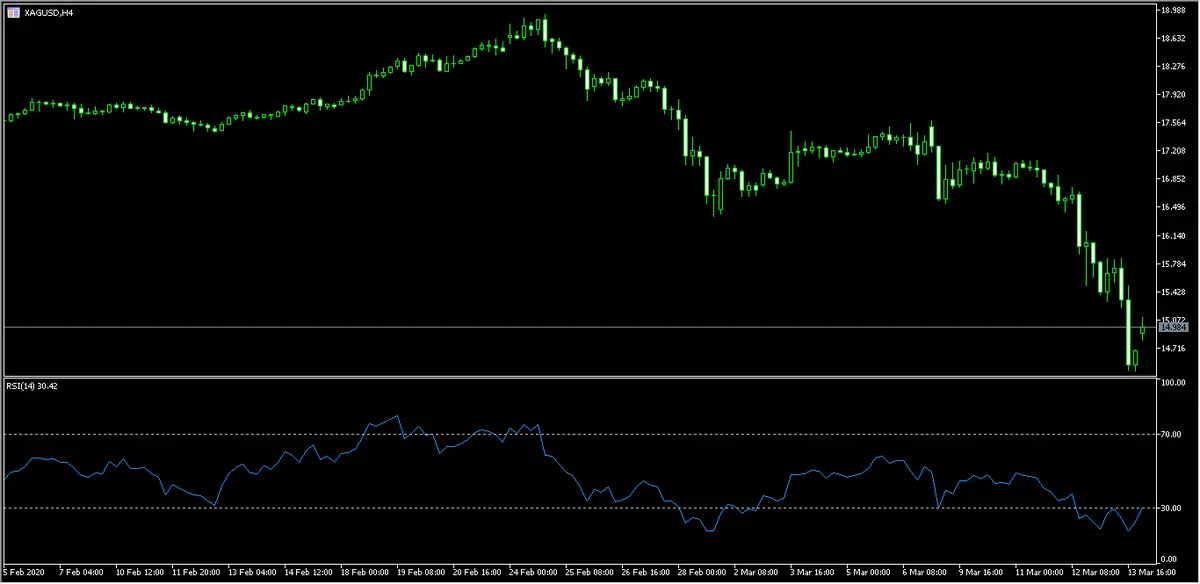This screenshot has width=1200, height=584.
Task: Click the 17.564 level on price scale
Action: pos(1173,123)
